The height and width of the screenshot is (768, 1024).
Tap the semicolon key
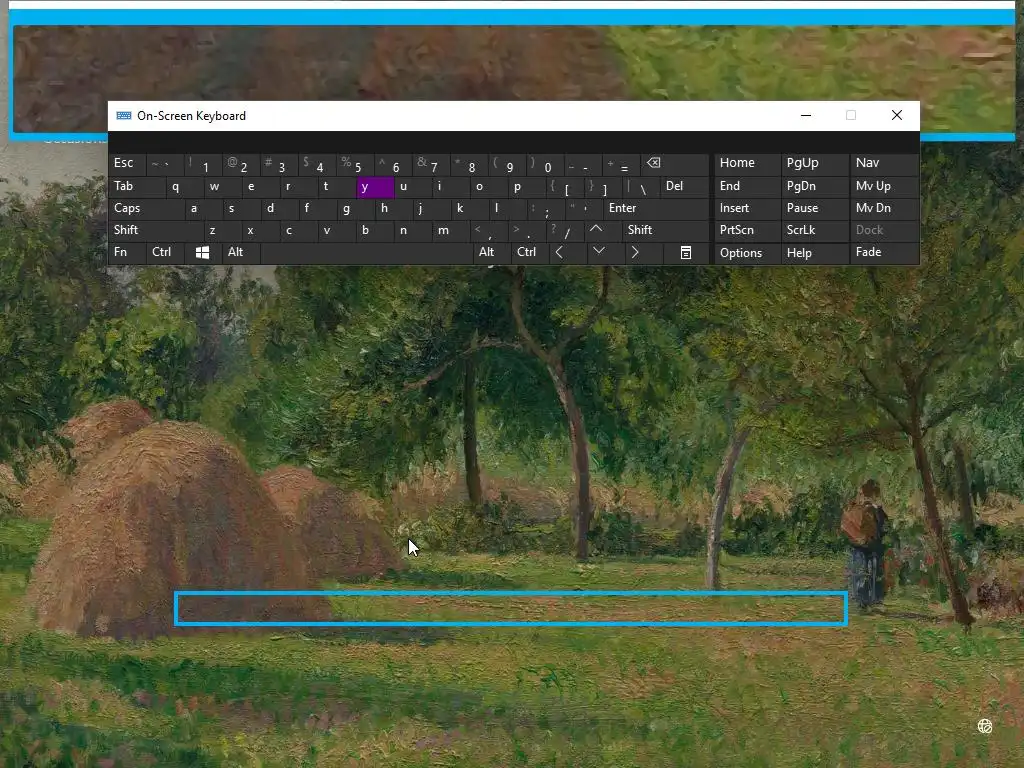pyautogui.click(x=545, y=208)
